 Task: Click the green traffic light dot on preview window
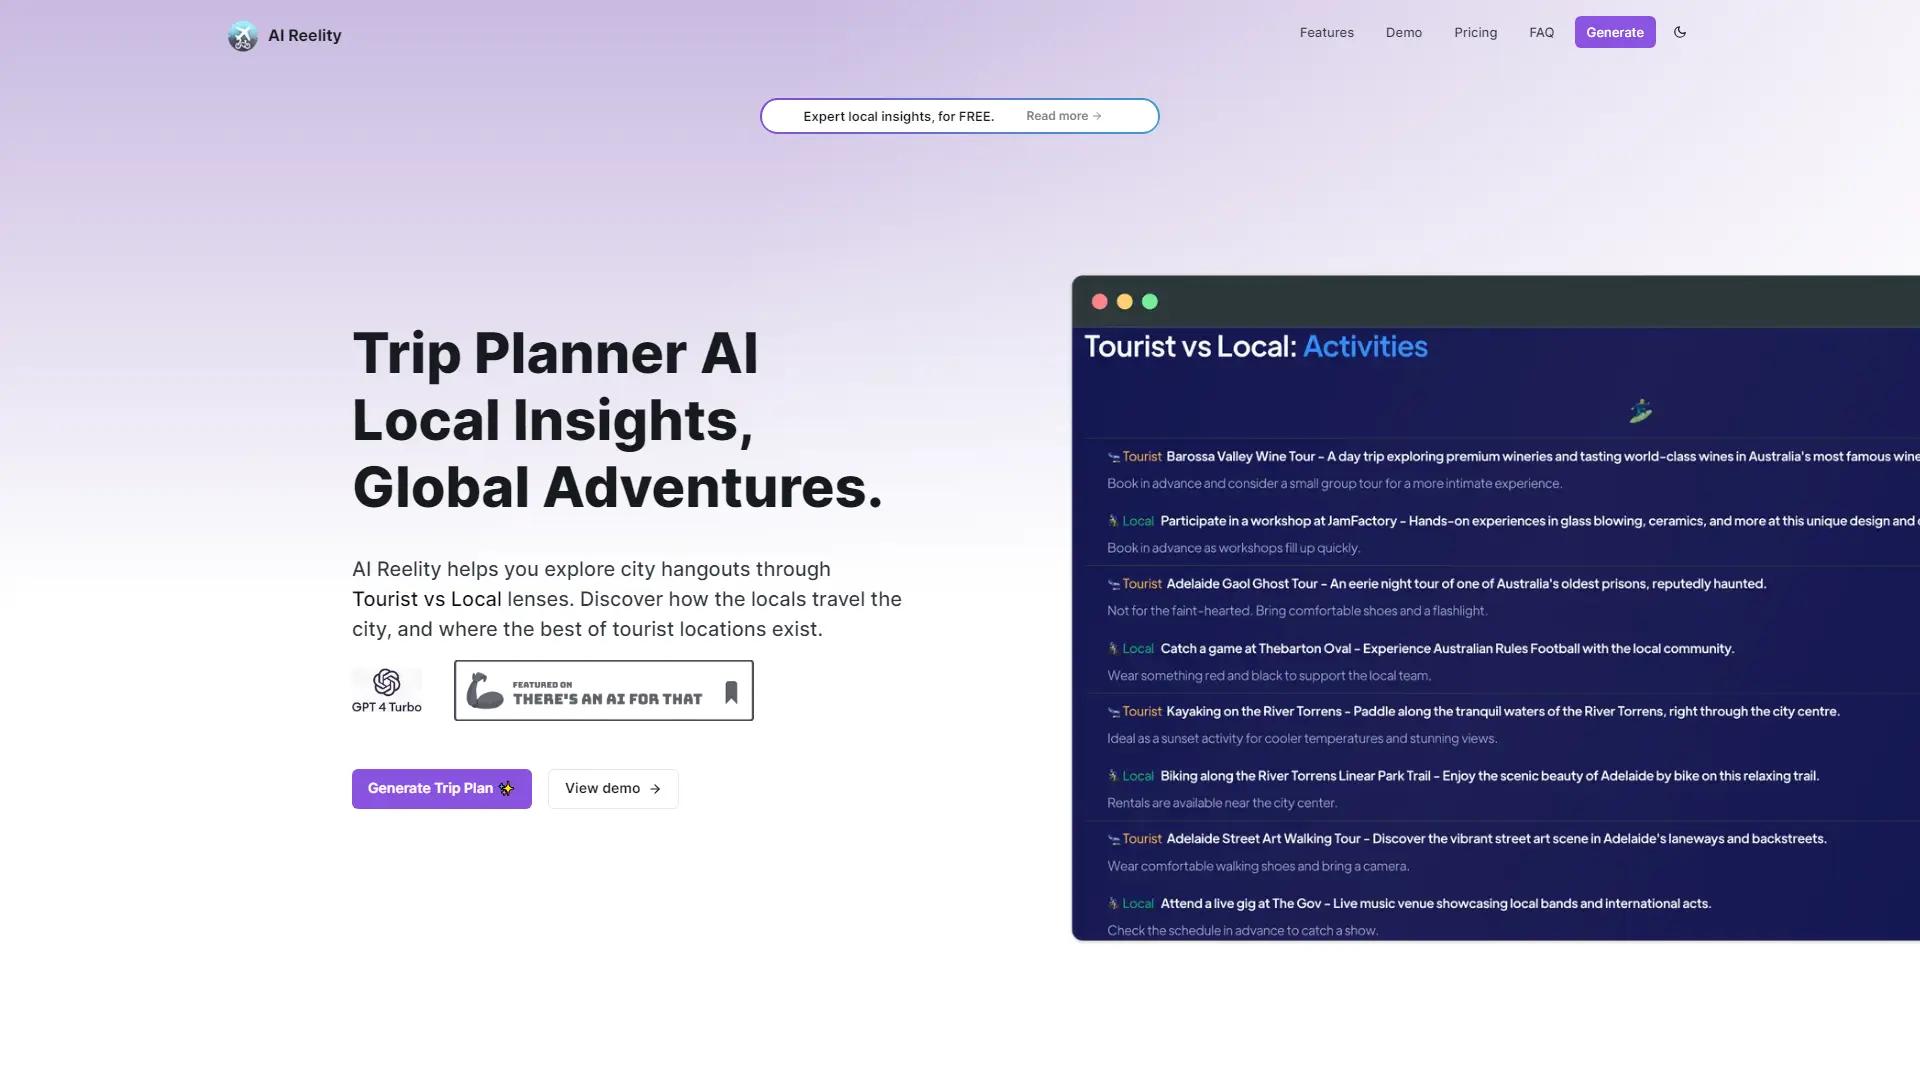point(1151,301)
